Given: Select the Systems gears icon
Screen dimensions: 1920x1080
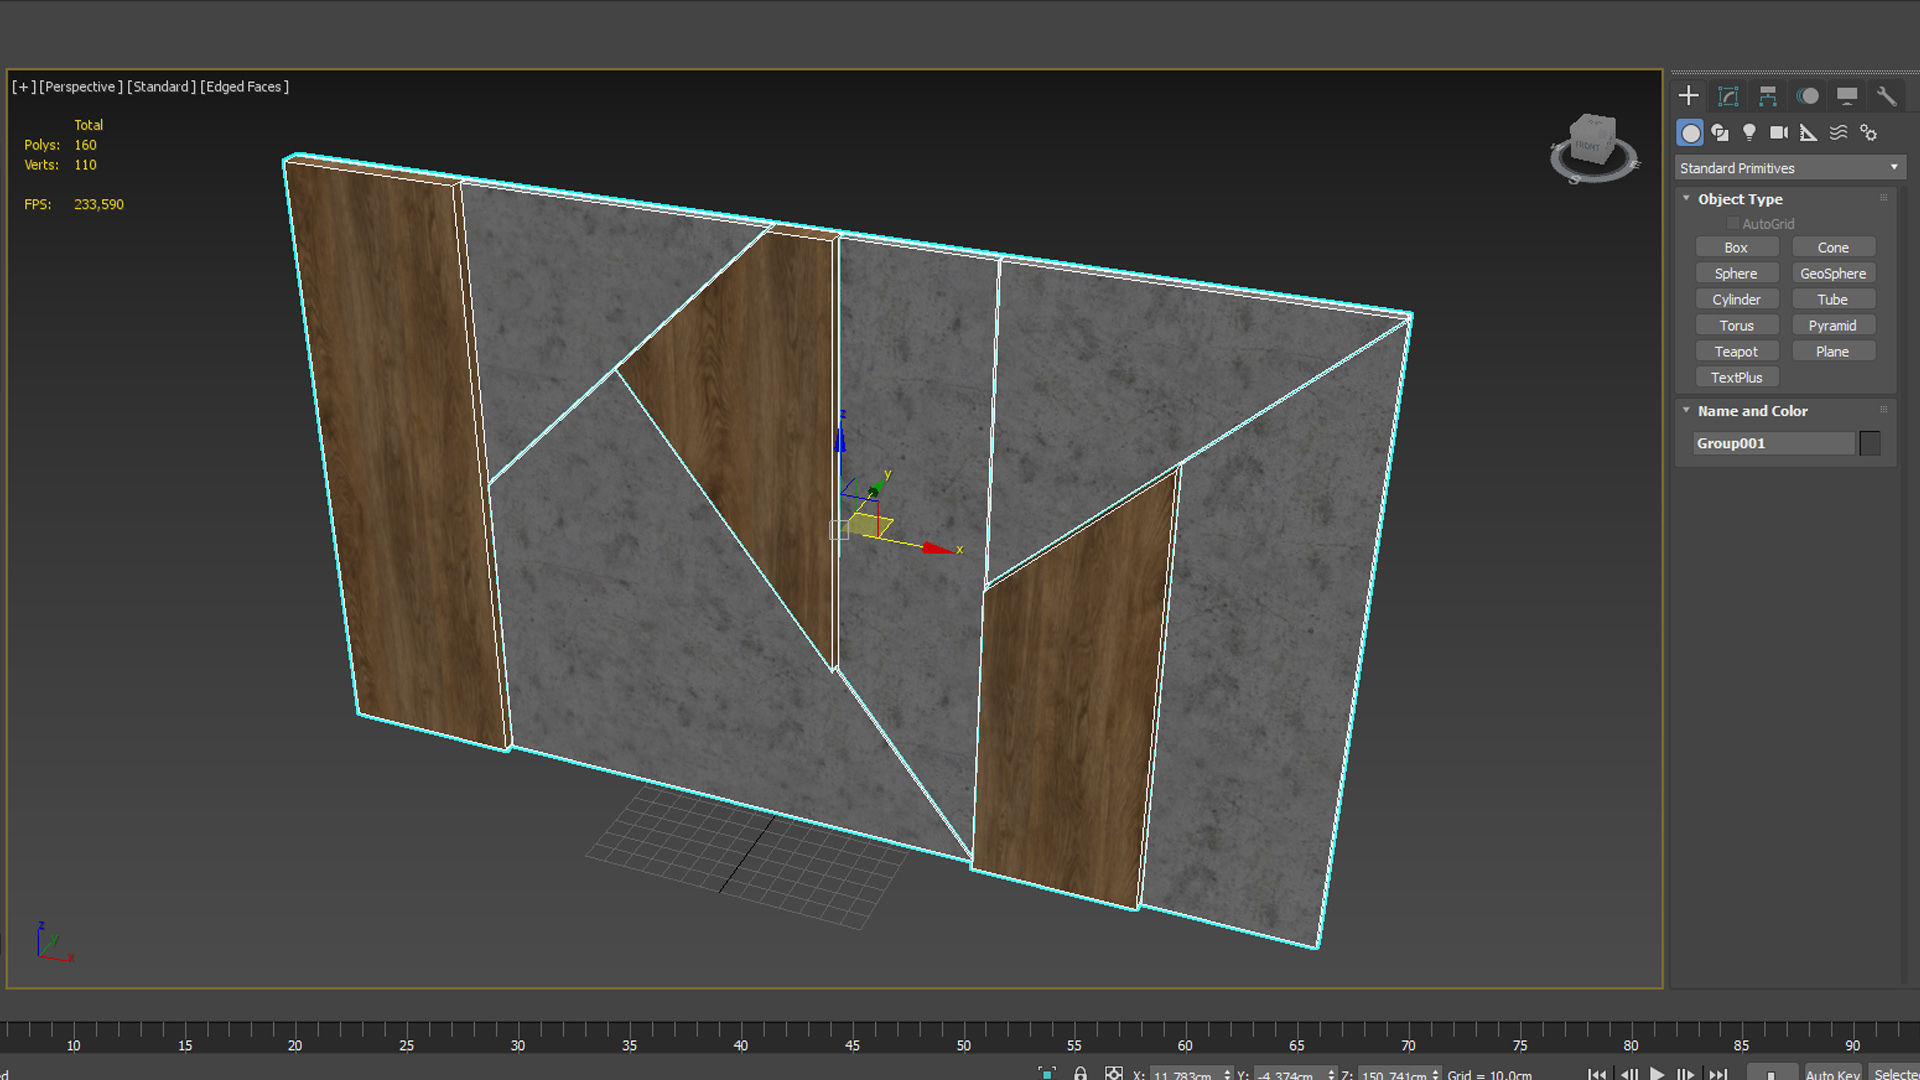Looking at the screenshot, I should (1868, 133).
